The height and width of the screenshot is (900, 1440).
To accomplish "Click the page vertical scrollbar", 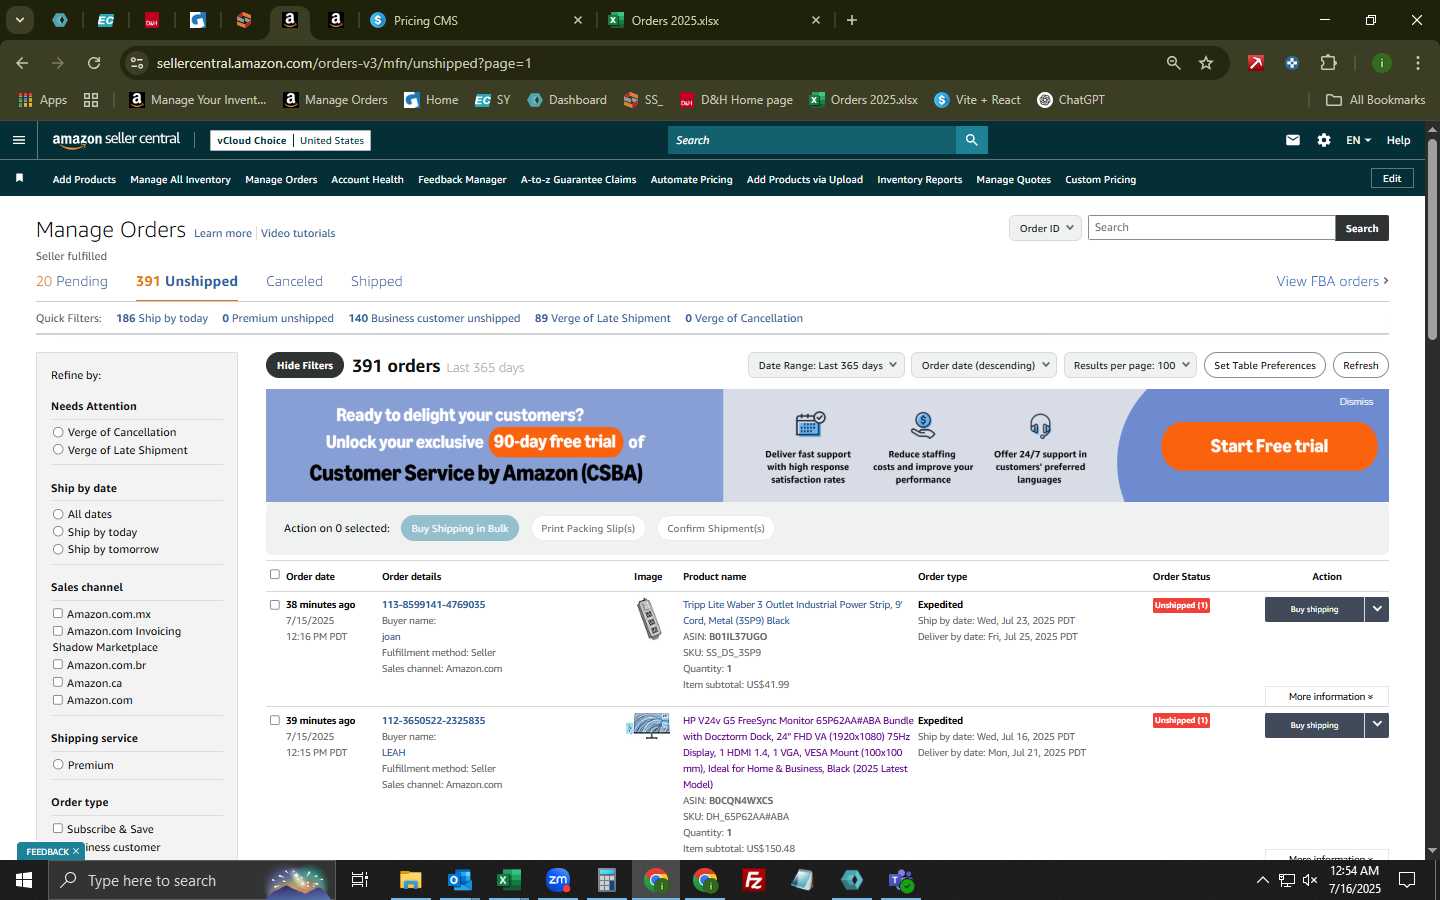I will 1432,240.
